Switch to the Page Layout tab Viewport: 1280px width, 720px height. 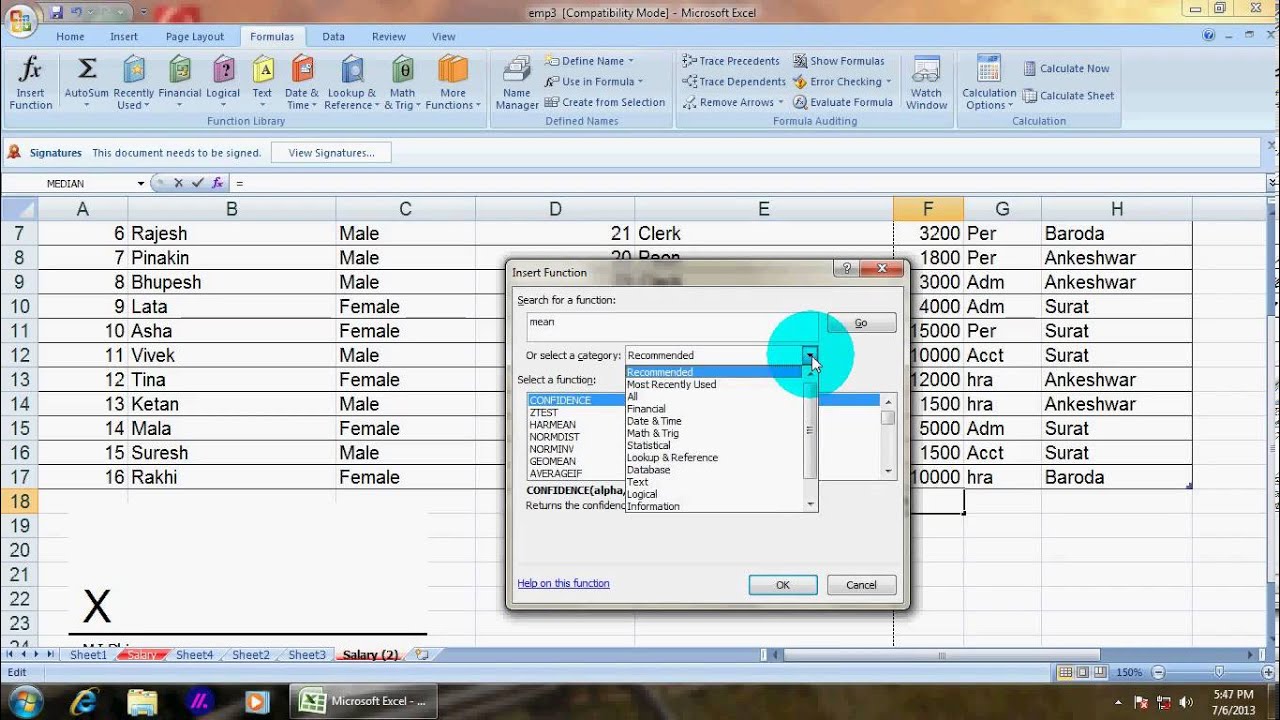click(195, 37)
